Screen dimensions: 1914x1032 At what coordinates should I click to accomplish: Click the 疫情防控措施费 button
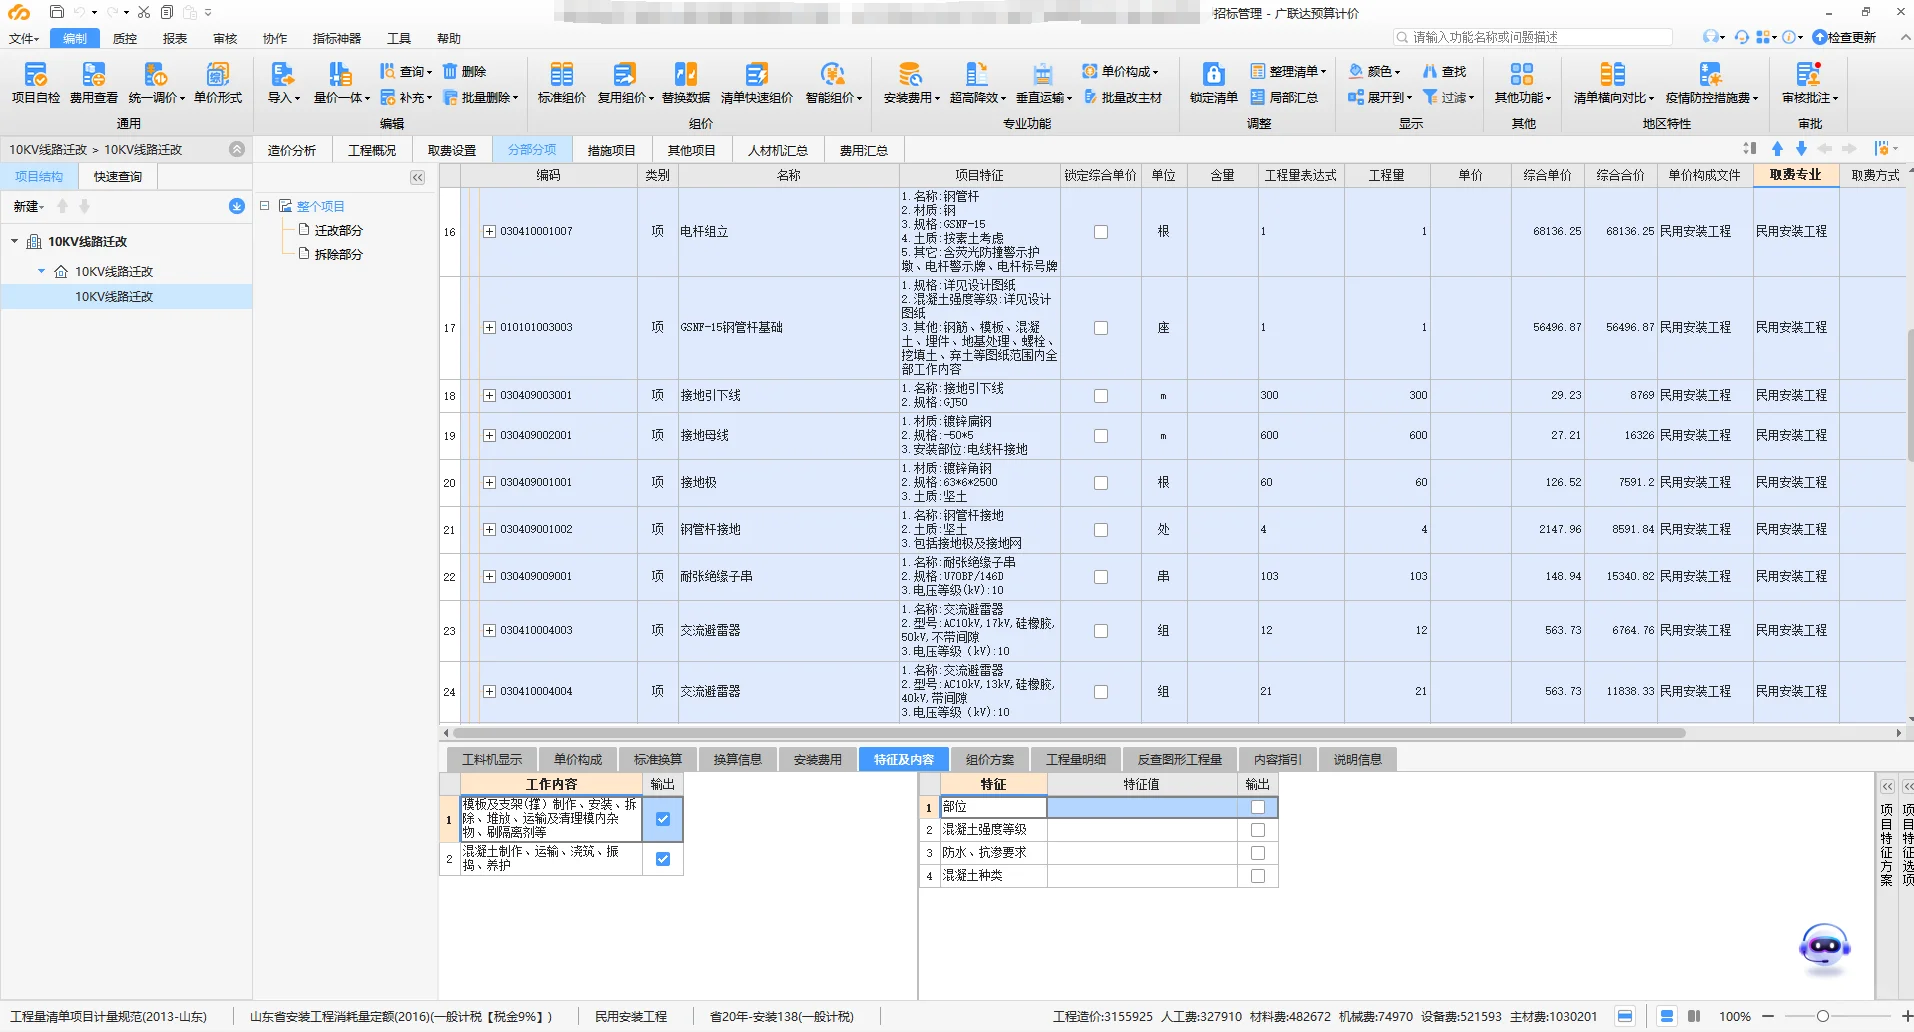[x=1712, y=82]
